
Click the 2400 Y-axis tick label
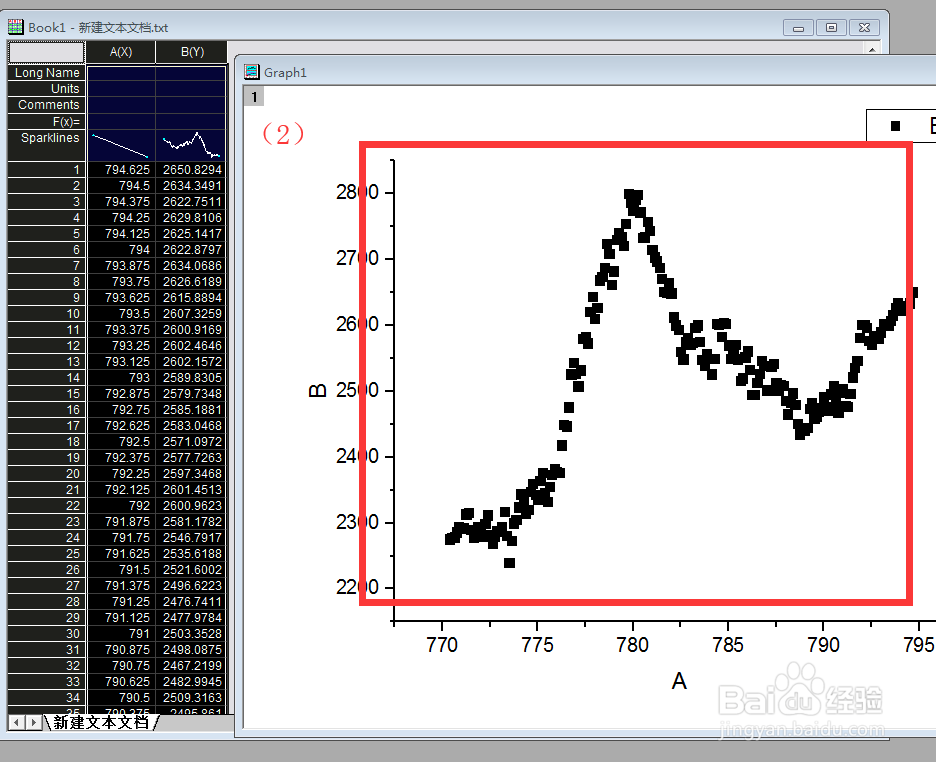(357, 456)
